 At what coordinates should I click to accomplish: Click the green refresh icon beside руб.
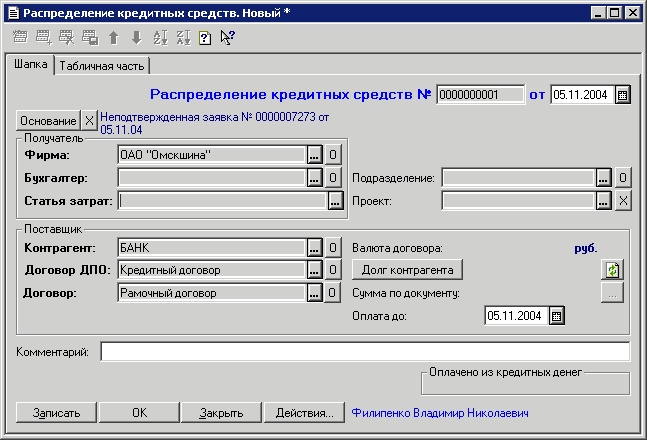click(611, 270)
